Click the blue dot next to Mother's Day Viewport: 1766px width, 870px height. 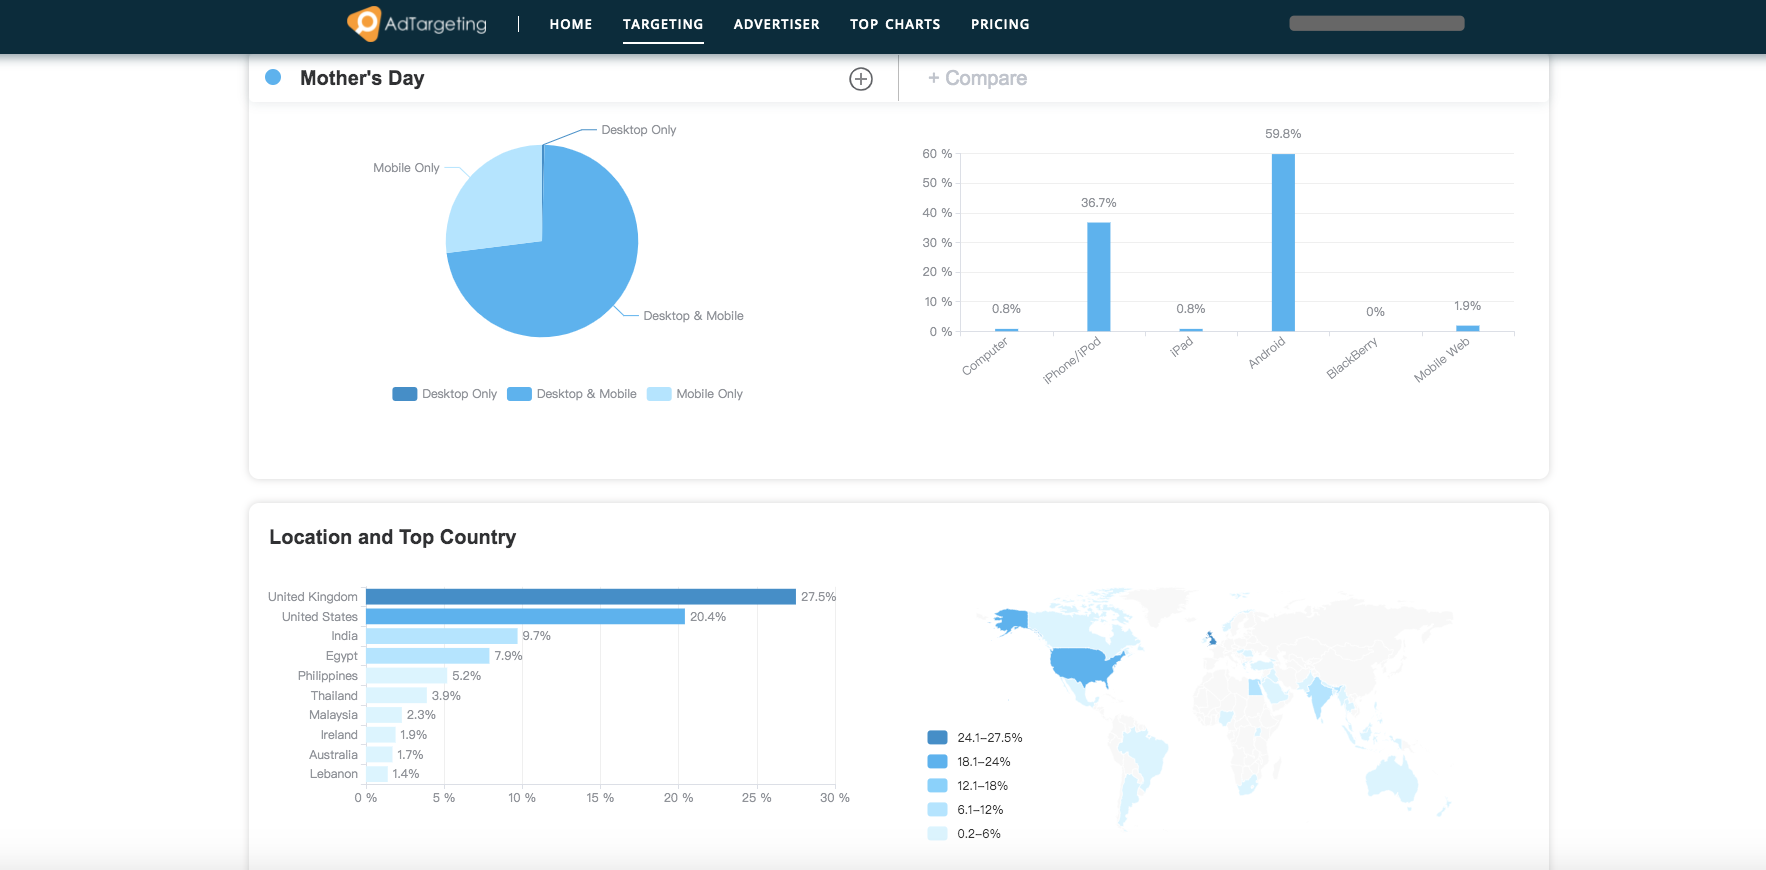[x=273, y=77]
